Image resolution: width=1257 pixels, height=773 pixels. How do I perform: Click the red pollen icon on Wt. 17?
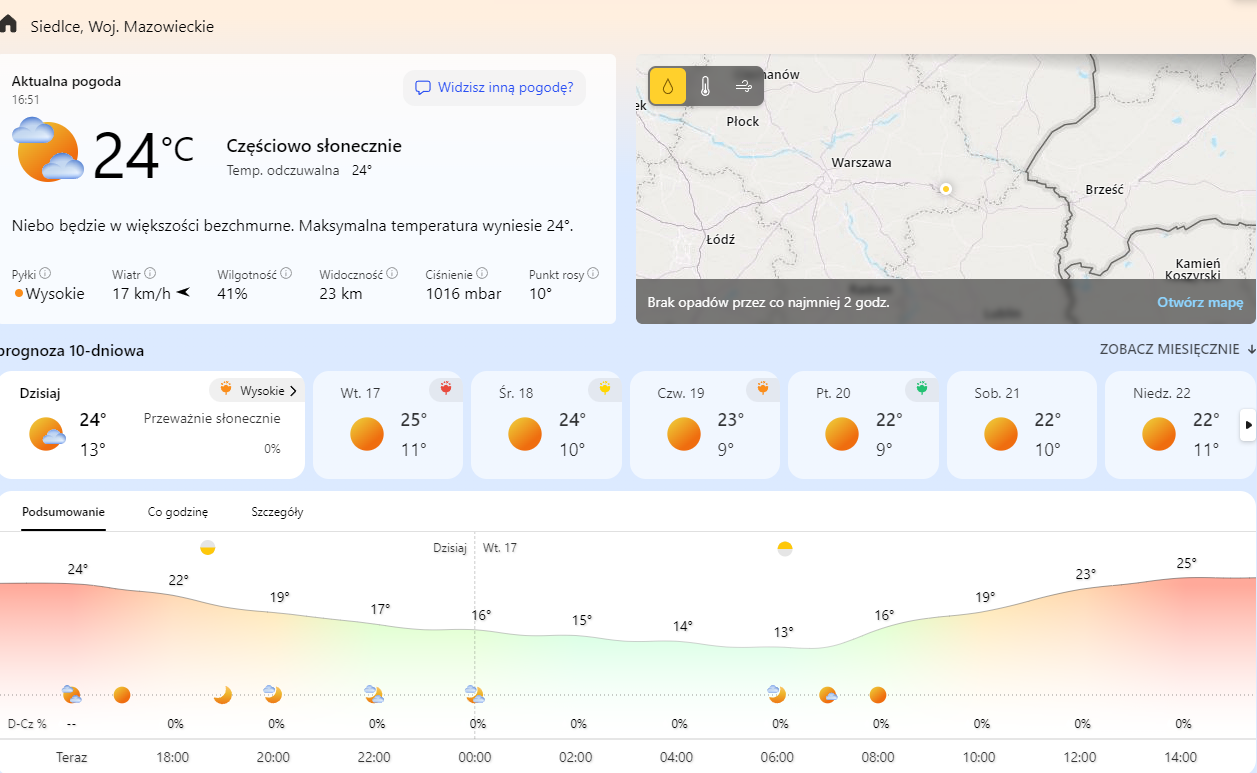(446, 389)
